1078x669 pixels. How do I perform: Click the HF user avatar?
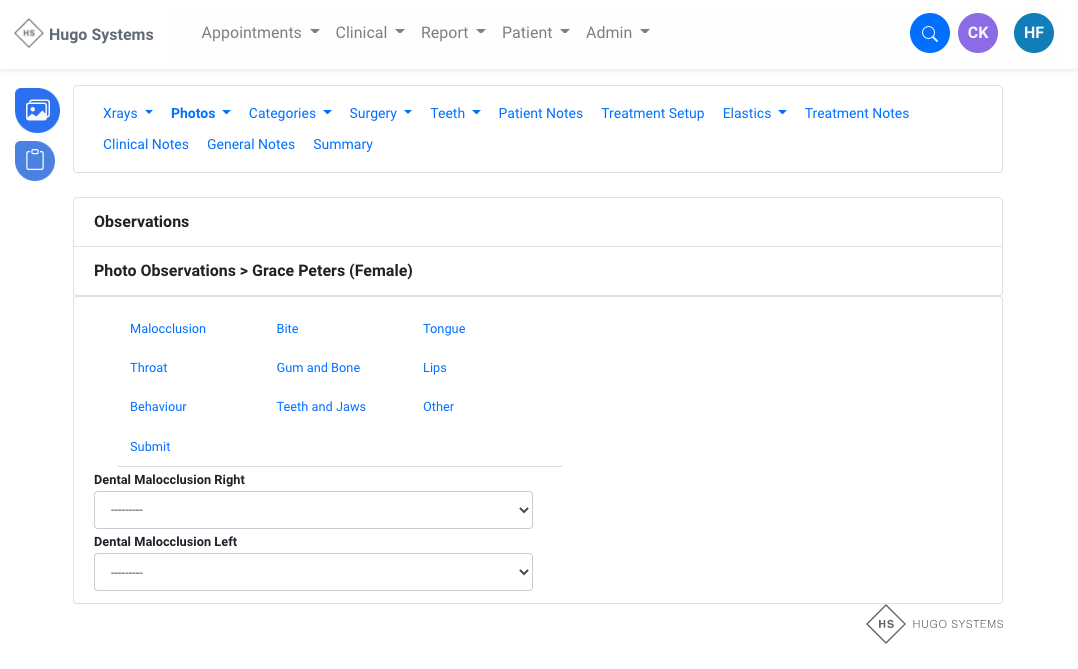pos(1033,33)
